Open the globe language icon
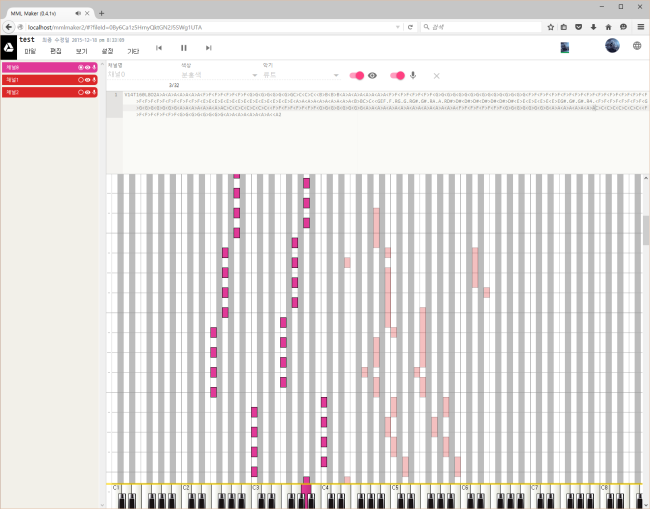This screenshot has width=650, height=509. [x=637, y=46]
